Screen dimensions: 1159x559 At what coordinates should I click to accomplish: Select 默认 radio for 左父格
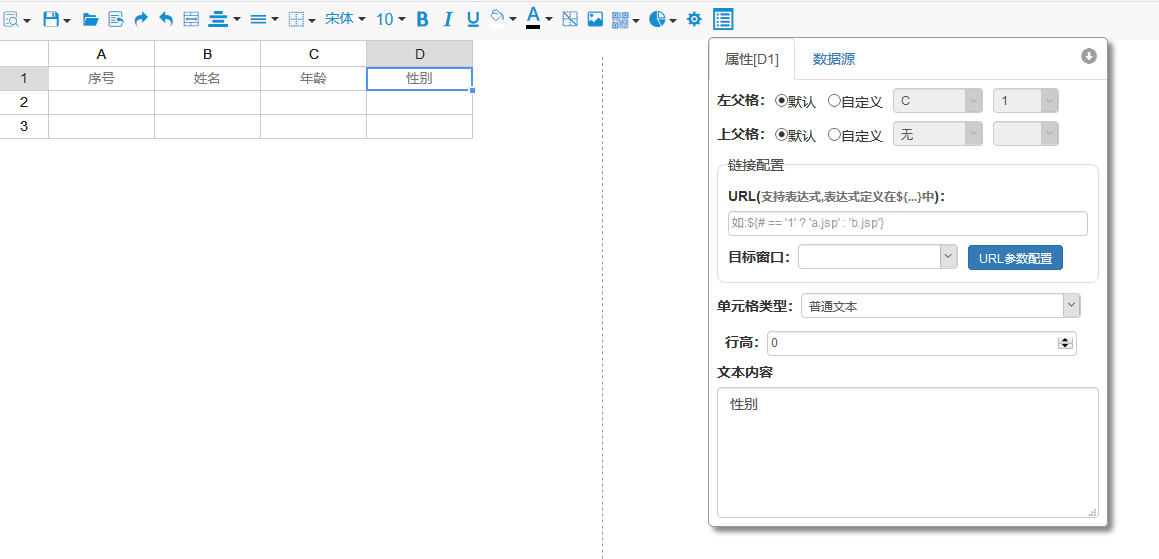782,101
